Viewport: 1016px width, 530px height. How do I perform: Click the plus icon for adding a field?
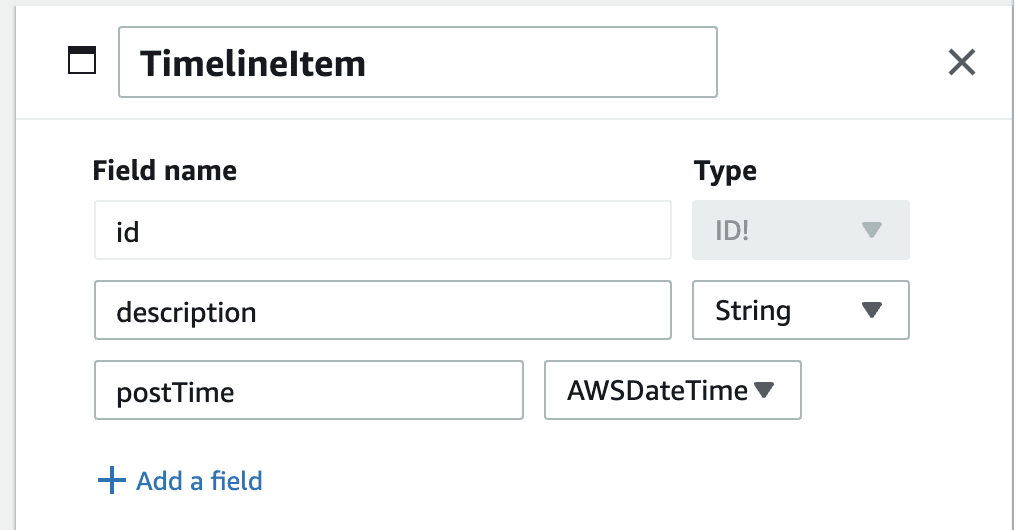coord(111,480)
